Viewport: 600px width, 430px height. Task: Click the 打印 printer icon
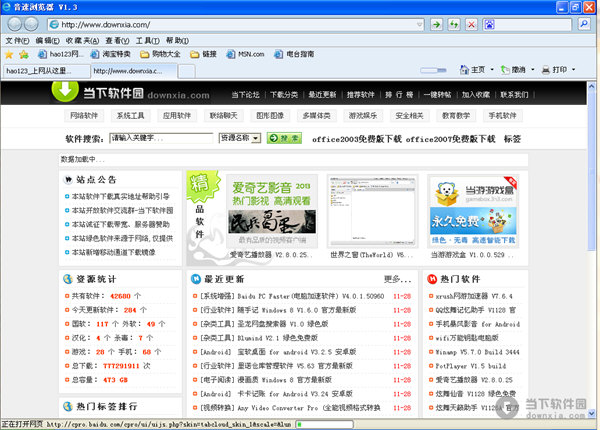546,70
